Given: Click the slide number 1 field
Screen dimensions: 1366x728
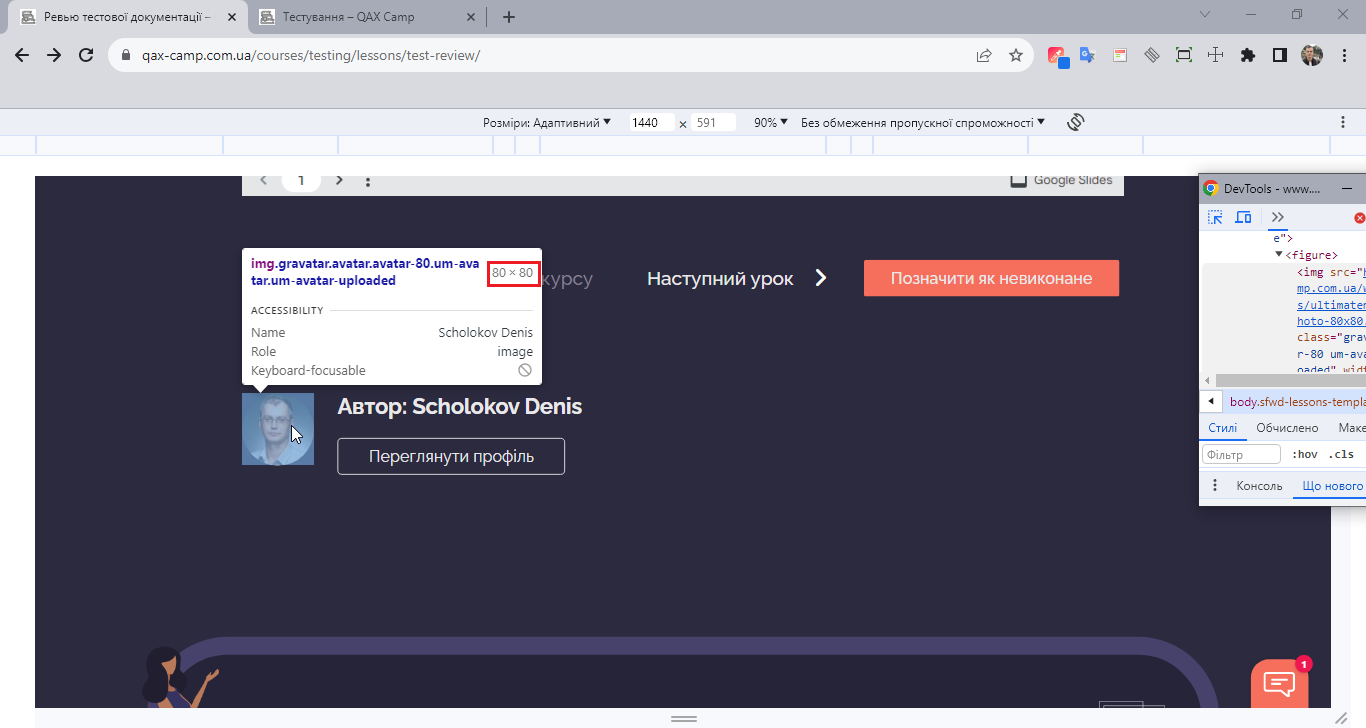Looking at the screenshot, I should click(x=301, y=180).
